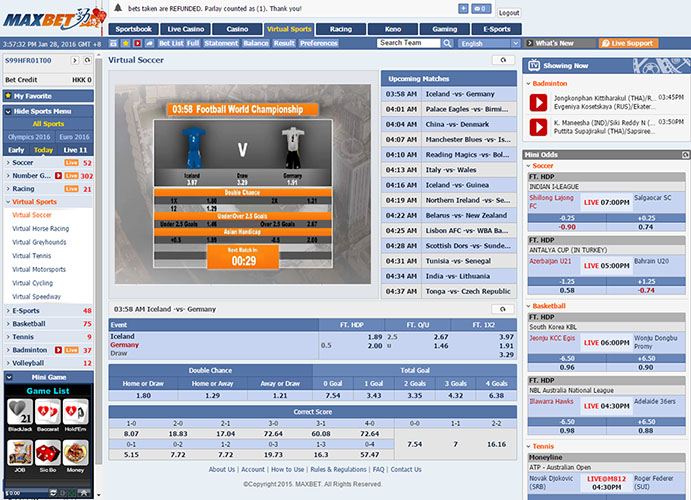Click the red live streaming toolbar icon
The width and height of the screenshot is (691, 500).
tap(137, 43)
